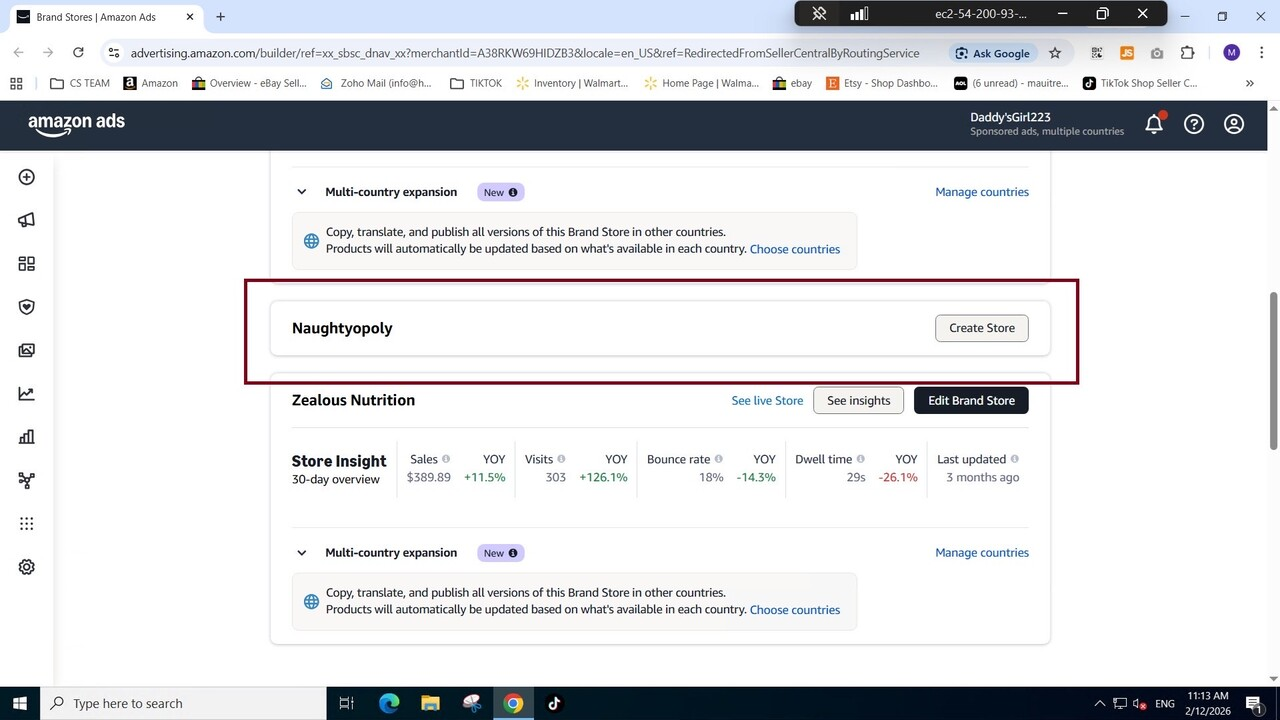This screenshot has height=720, width=1280.
Task: Bookmark this page with the star icon
Action: [1055, 53]
